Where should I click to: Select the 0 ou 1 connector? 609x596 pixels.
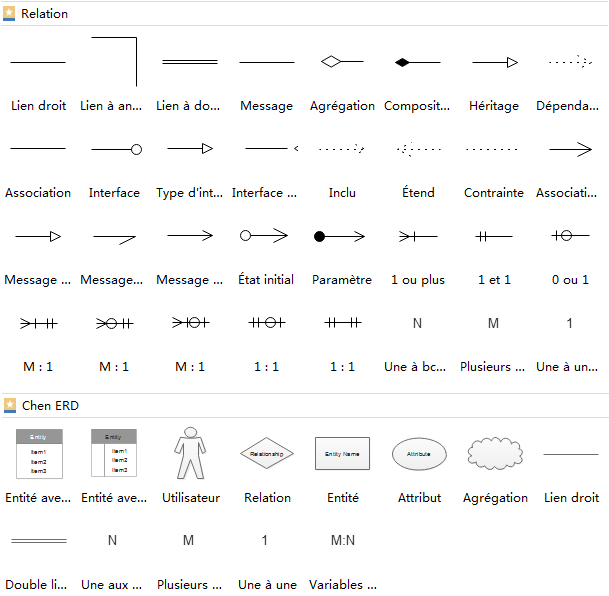coord(570,235)
